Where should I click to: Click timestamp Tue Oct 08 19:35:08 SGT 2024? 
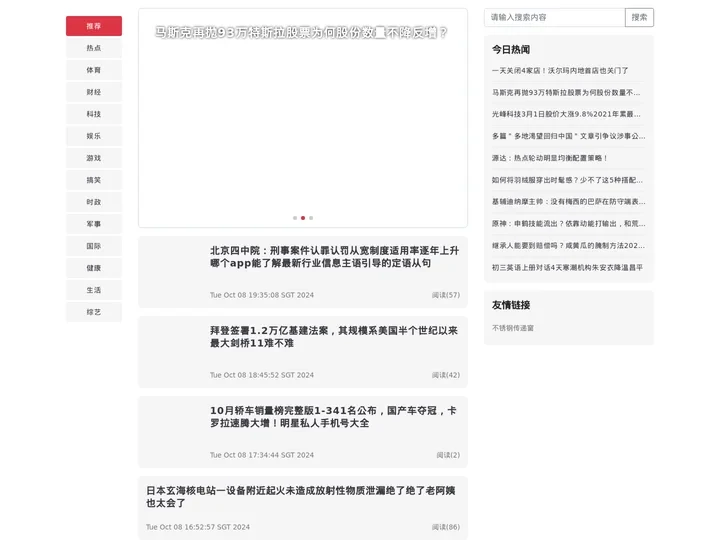pos(262,295)
